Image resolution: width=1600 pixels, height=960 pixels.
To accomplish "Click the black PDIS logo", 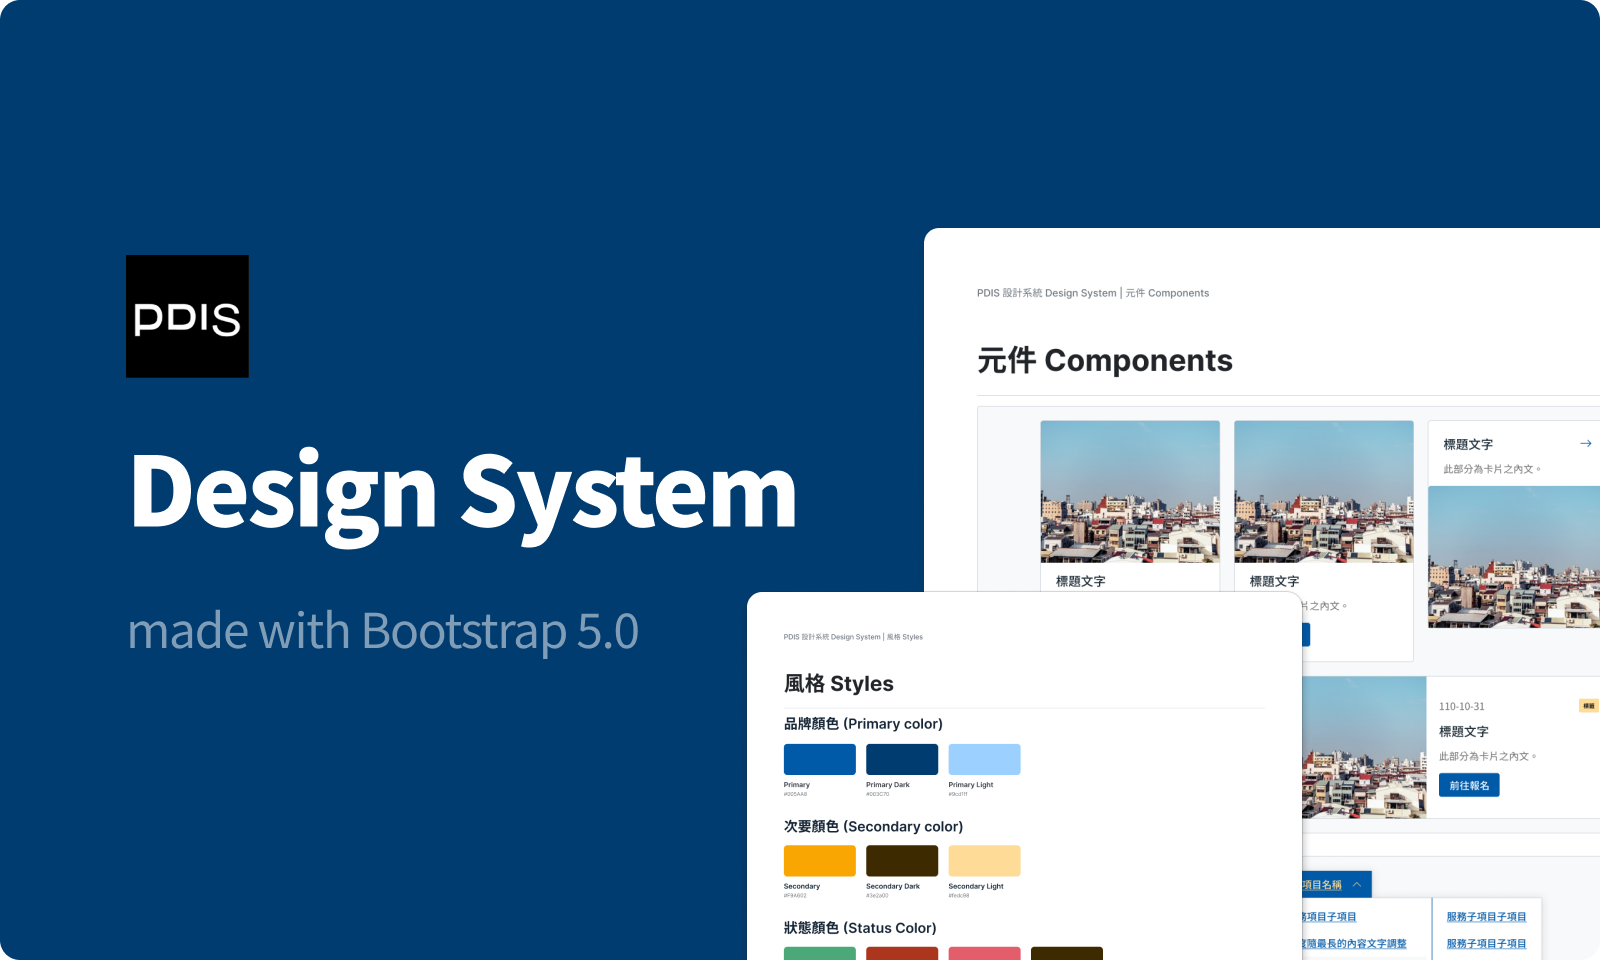I will click(187, 316).
